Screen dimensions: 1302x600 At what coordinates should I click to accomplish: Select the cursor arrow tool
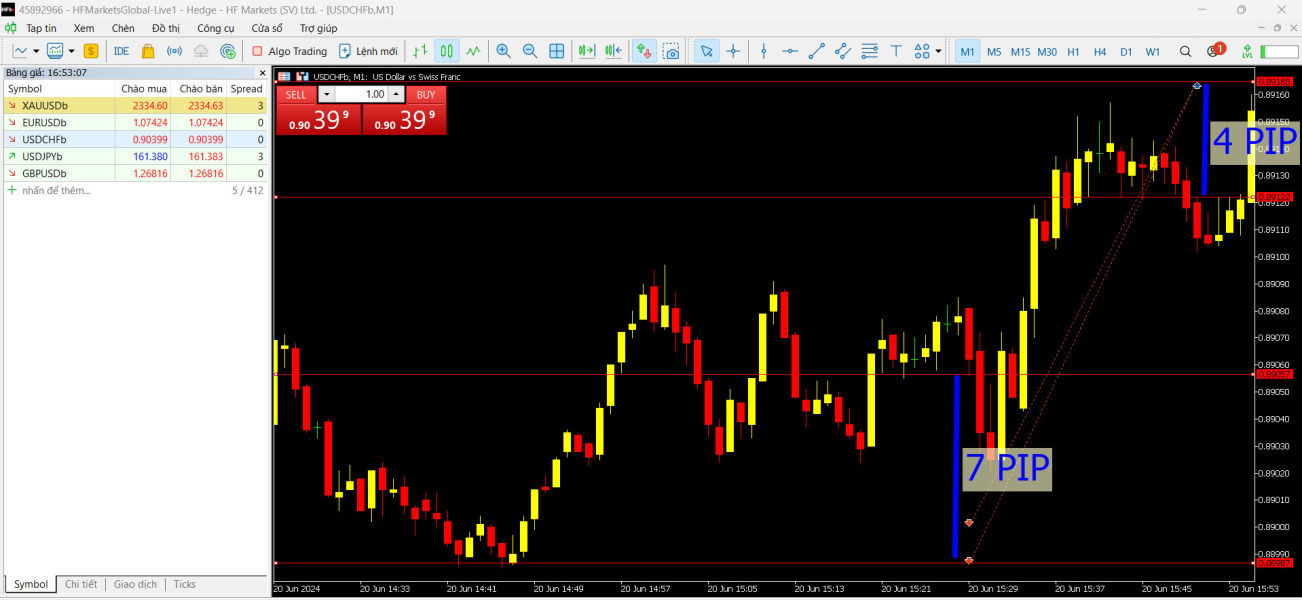(706, 51)
